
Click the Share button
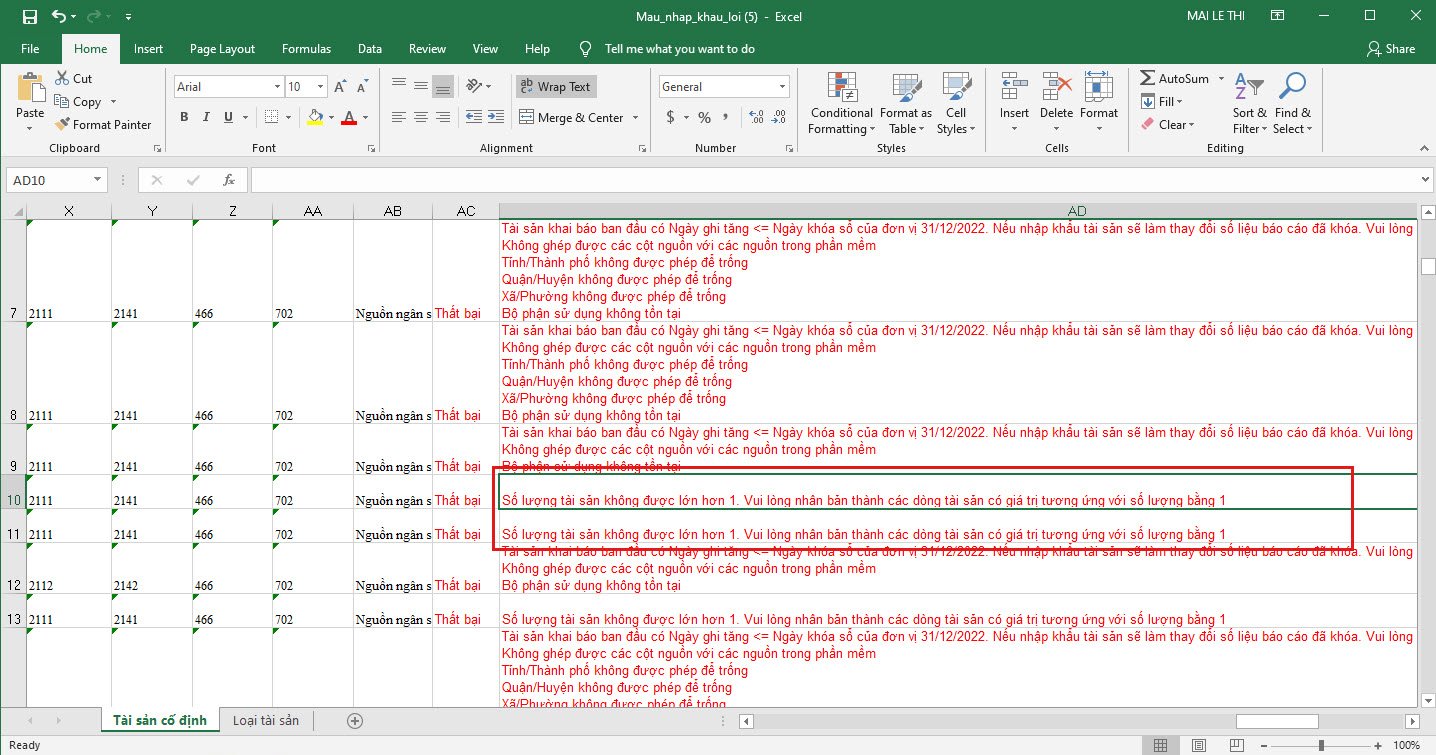(1391, 49)
